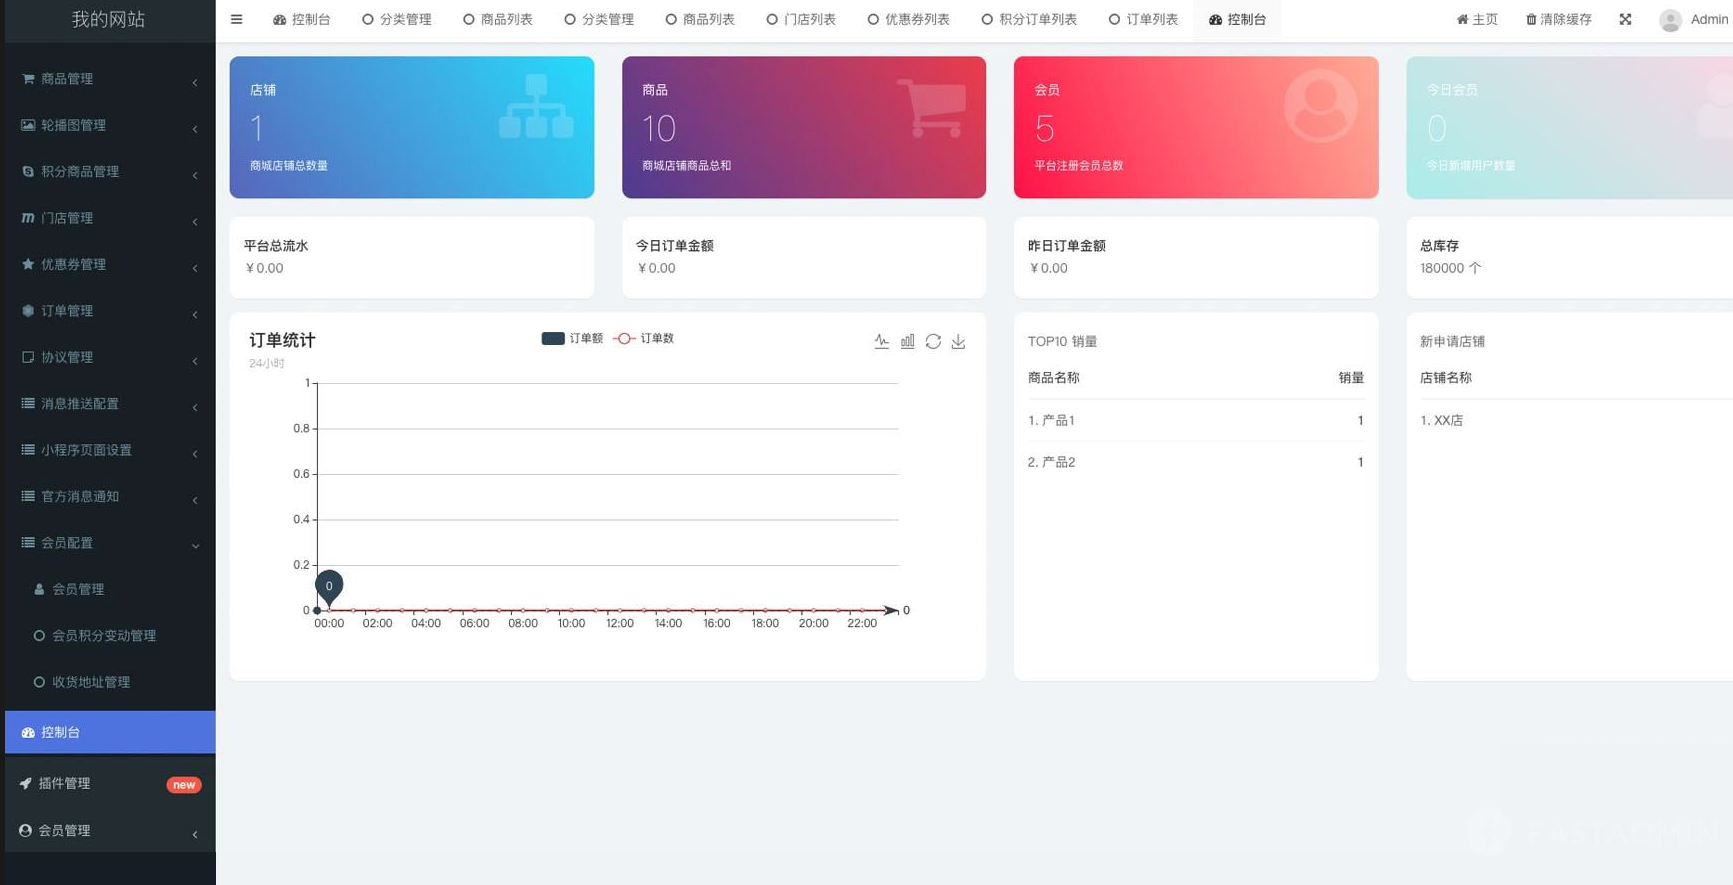Download the order statistics chart image
The height and width of the screenshot is (885, 1733).
tap(958, 342)
